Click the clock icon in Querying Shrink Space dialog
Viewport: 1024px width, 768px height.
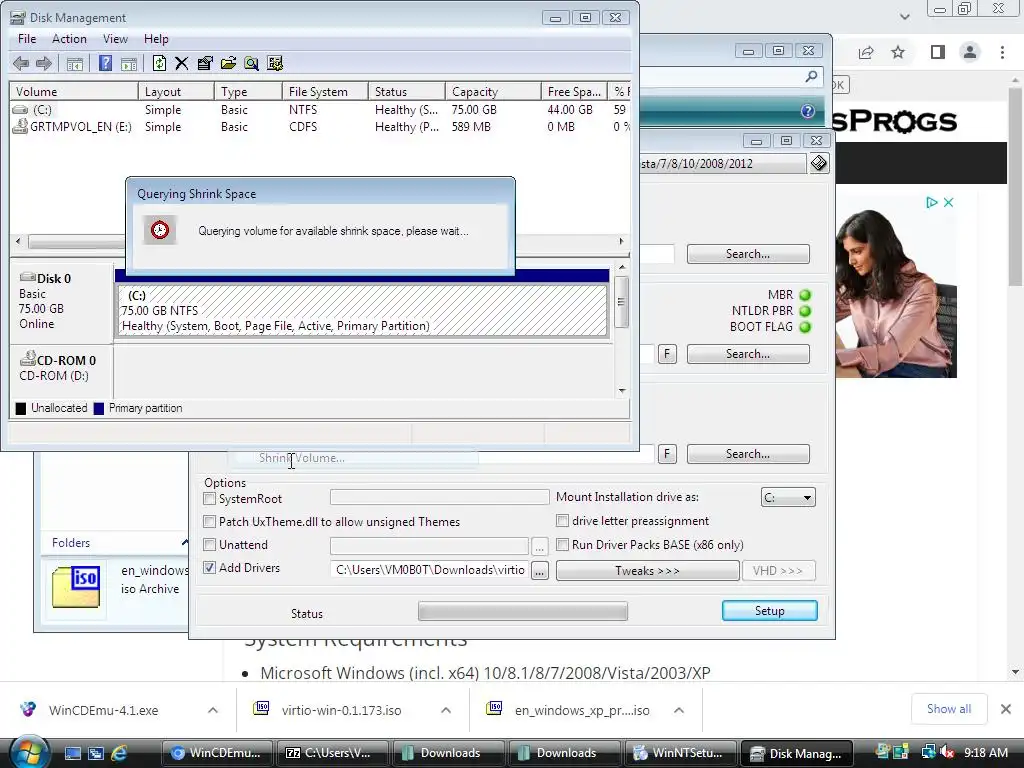(160, 230)
